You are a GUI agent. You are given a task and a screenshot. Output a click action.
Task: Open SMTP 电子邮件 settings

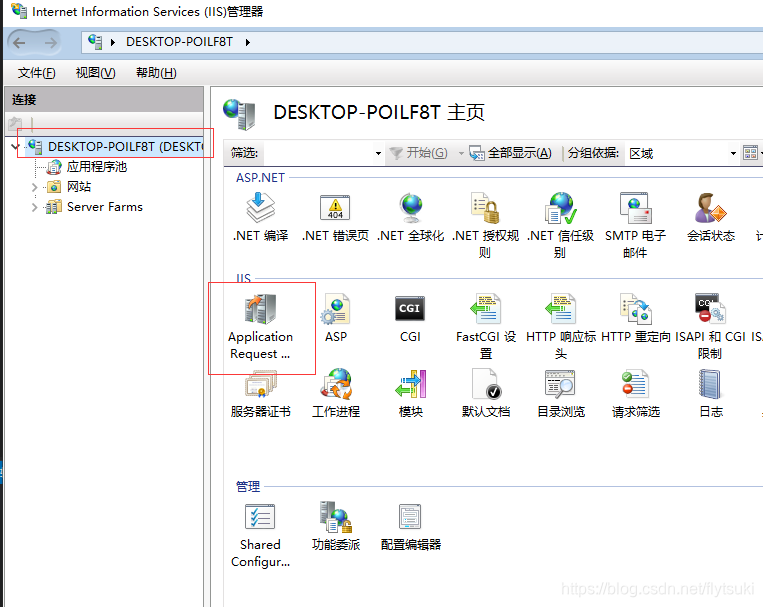tap(635, 225)
